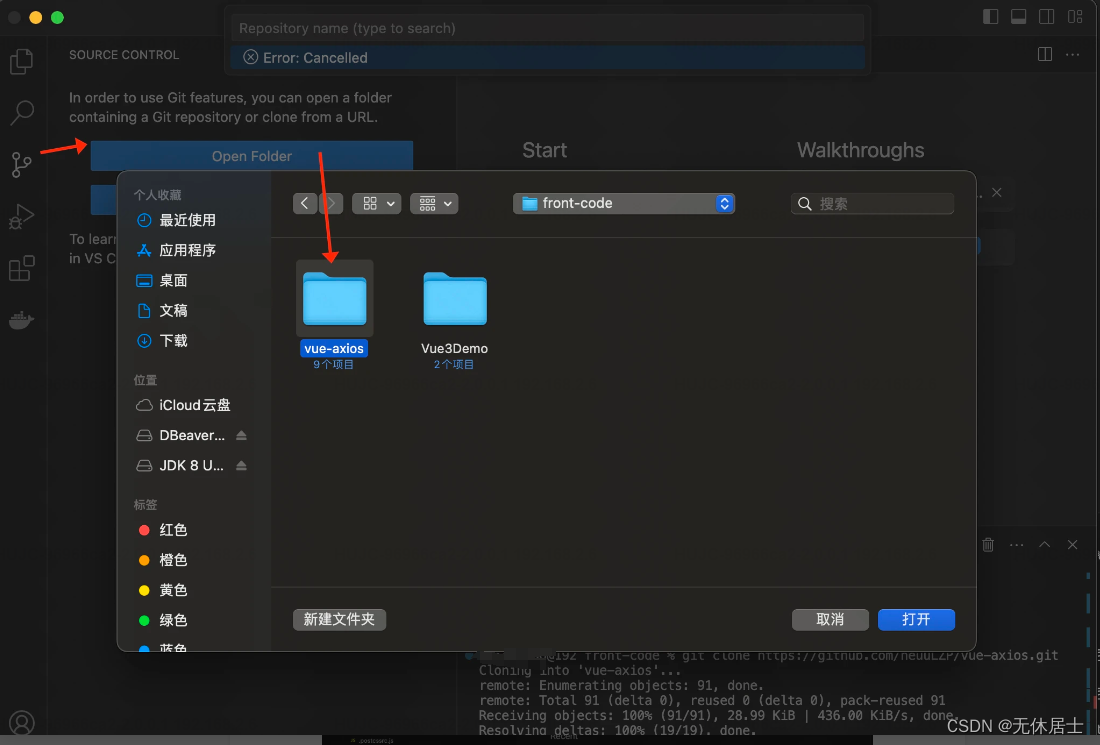Image resolution: width=1100 pixels, height=745 pixels.
Task: Open the grouping options dropdown
Action: 434,203
